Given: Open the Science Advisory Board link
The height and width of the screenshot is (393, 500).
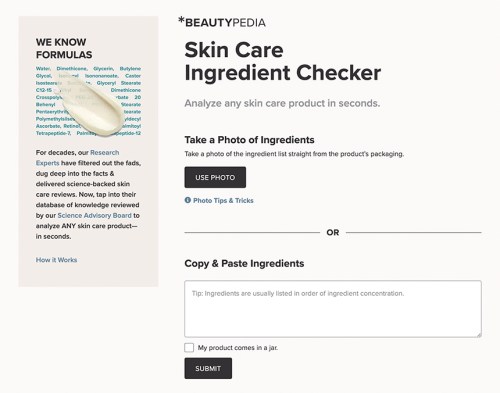Looking at the screenshot, I should pyautogui.click(x=94, y=215).
